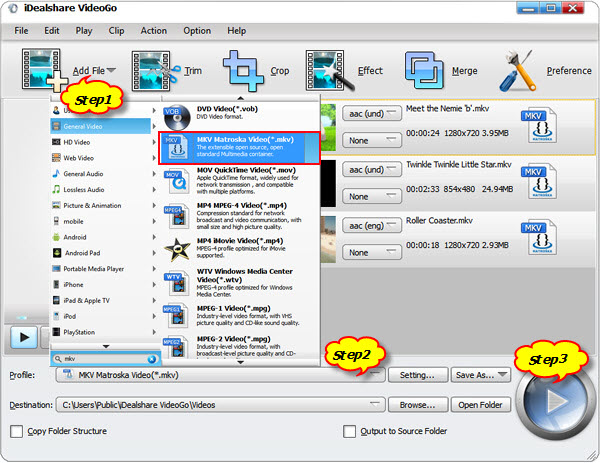The height and width of the screenshot is (463, 600).
Task: Select the PlayStation category icon
Action: [x=57, y=332]
